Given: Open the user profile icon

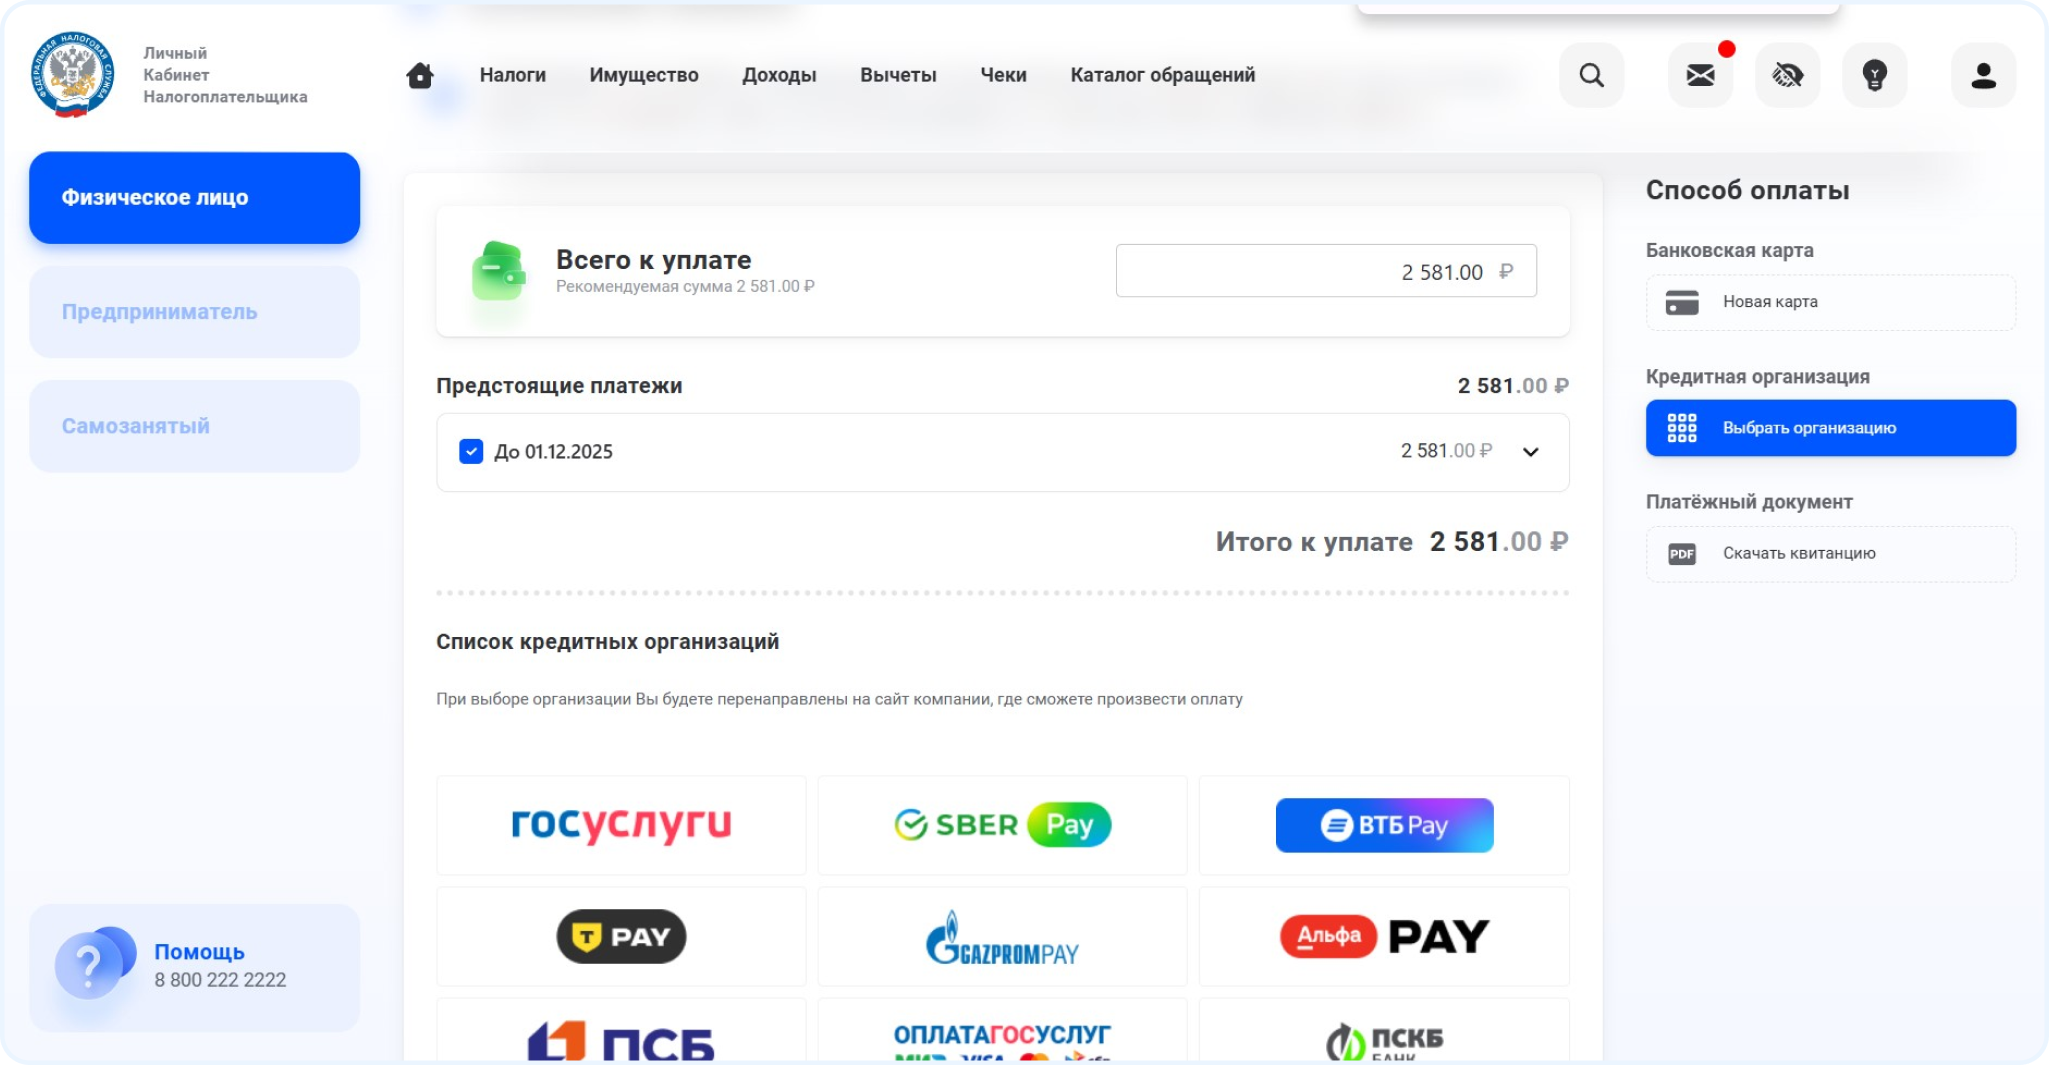Looking at the screenshot, I should 1983,75.
